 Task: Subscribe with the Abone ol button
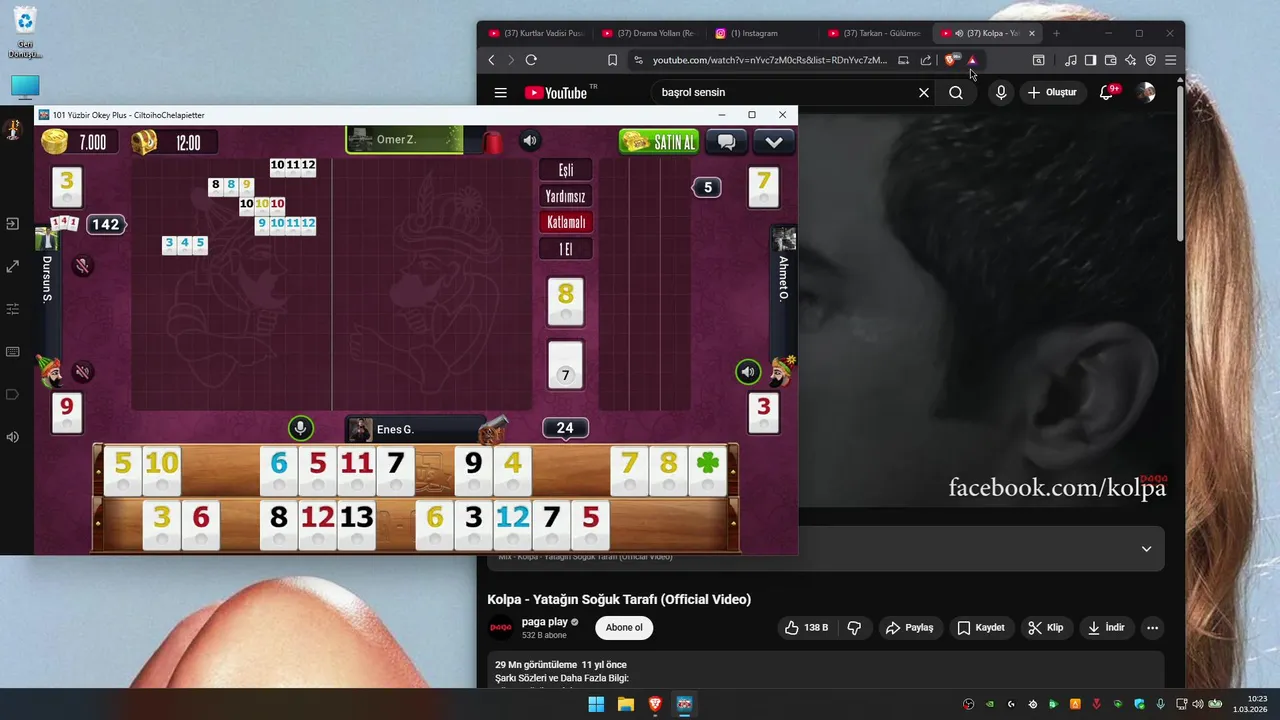[x=624, y=627]
